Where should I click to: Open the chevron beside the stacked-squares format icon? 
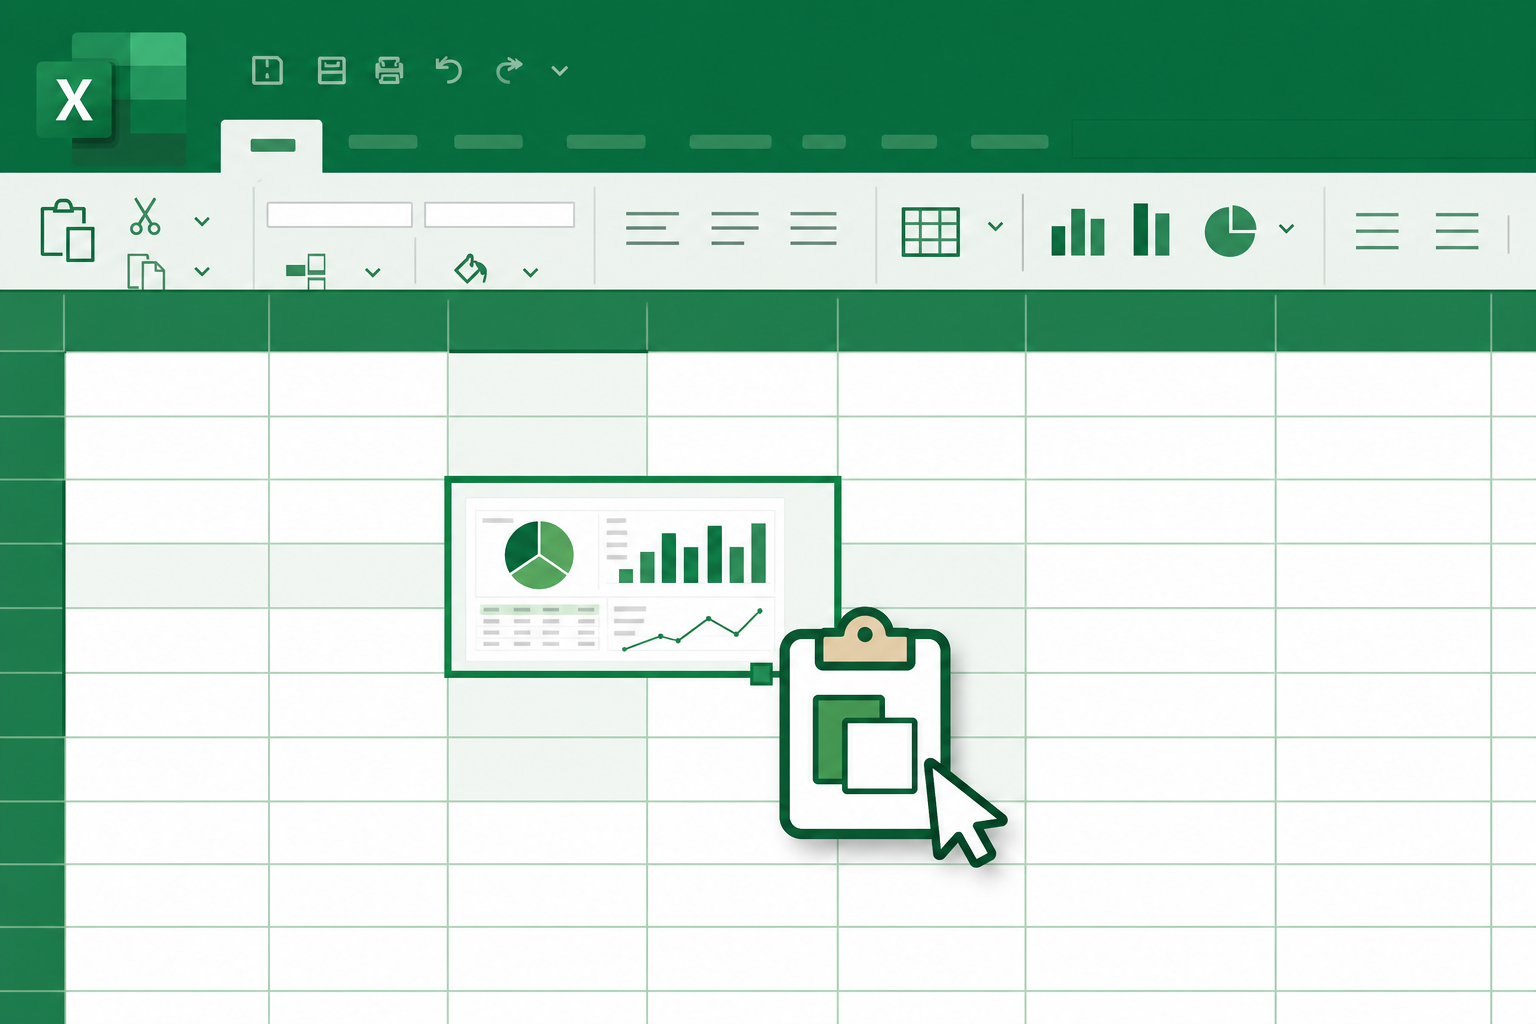(x=373, y=272)
